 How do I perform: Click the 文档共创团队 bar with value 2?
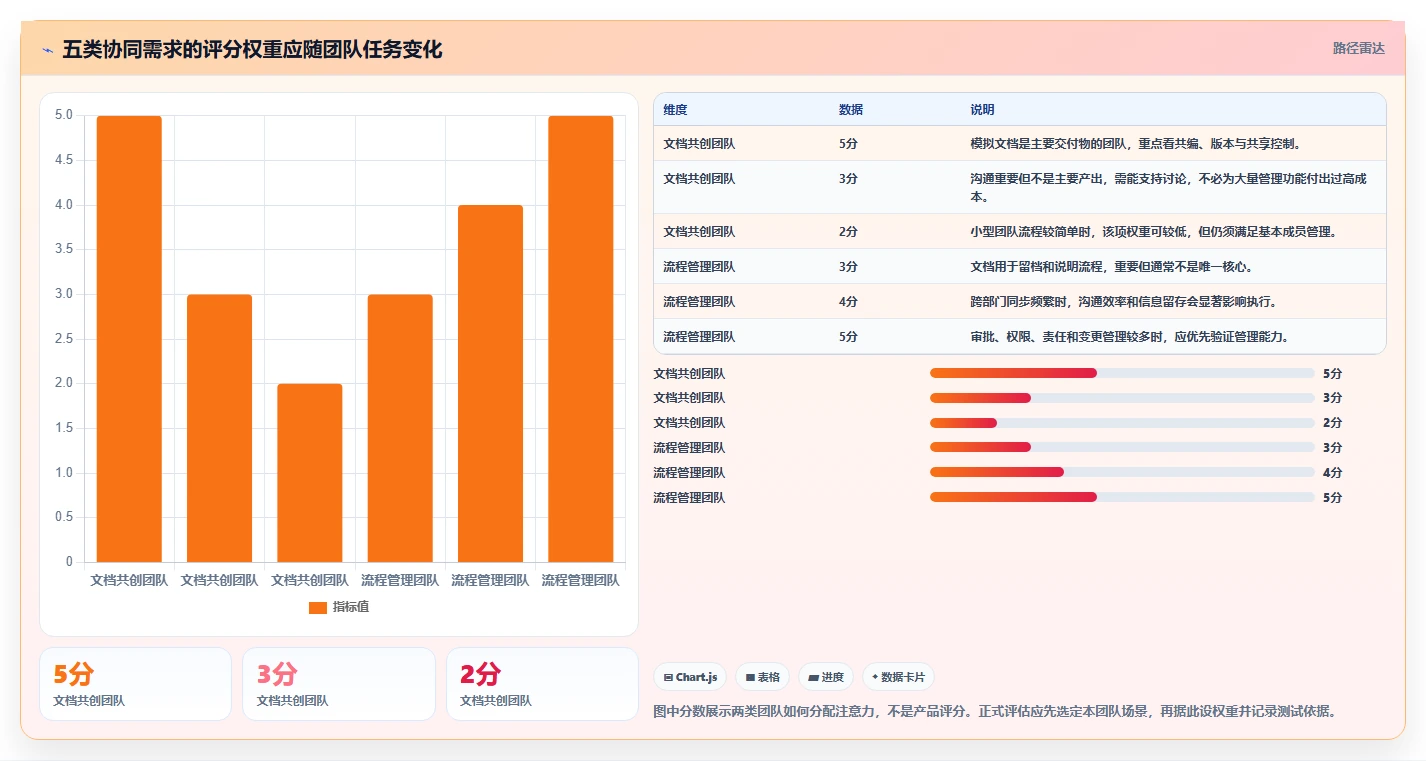point(310,473)
